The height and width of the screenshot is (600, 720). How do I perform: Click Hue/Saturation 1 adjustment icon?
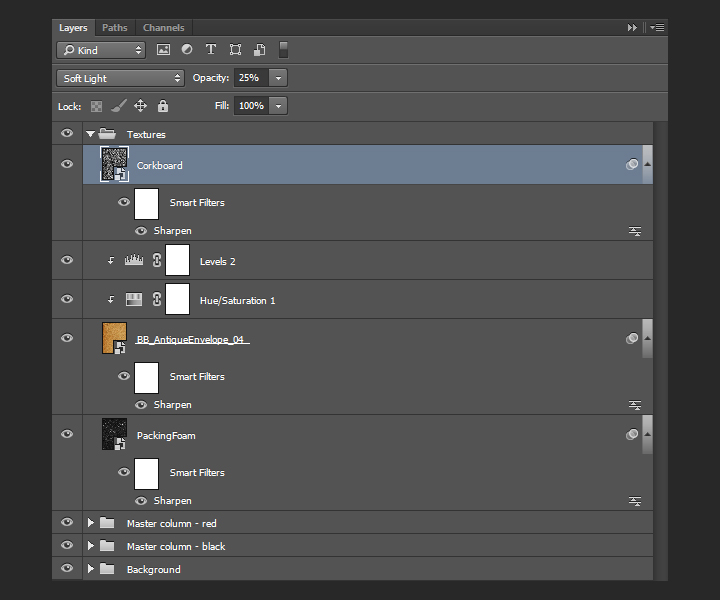click(x=134, y=300)
